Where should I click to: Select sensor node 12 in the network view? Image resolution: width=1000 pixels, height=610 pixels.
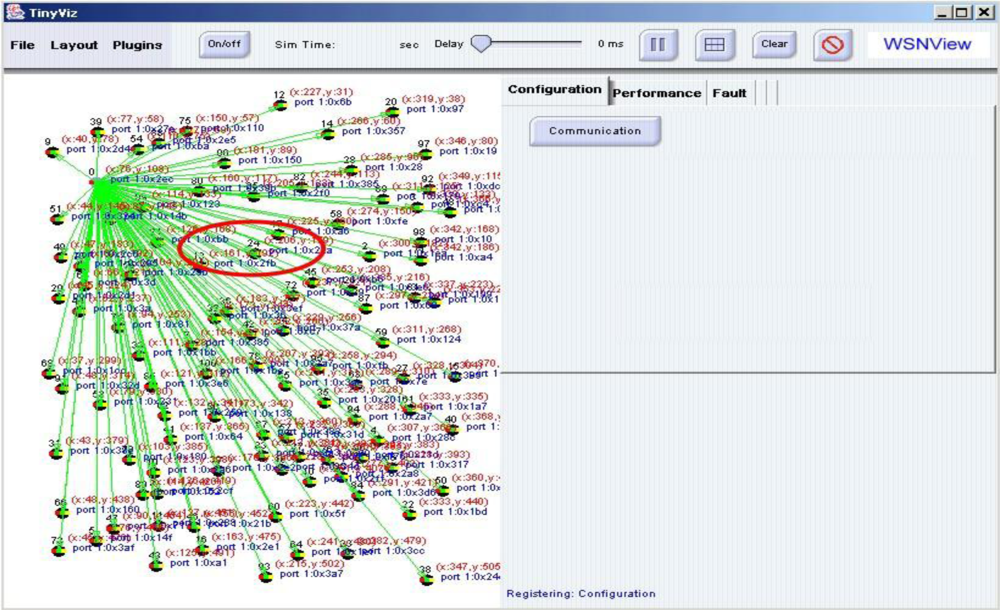click(x=281, y=105)
